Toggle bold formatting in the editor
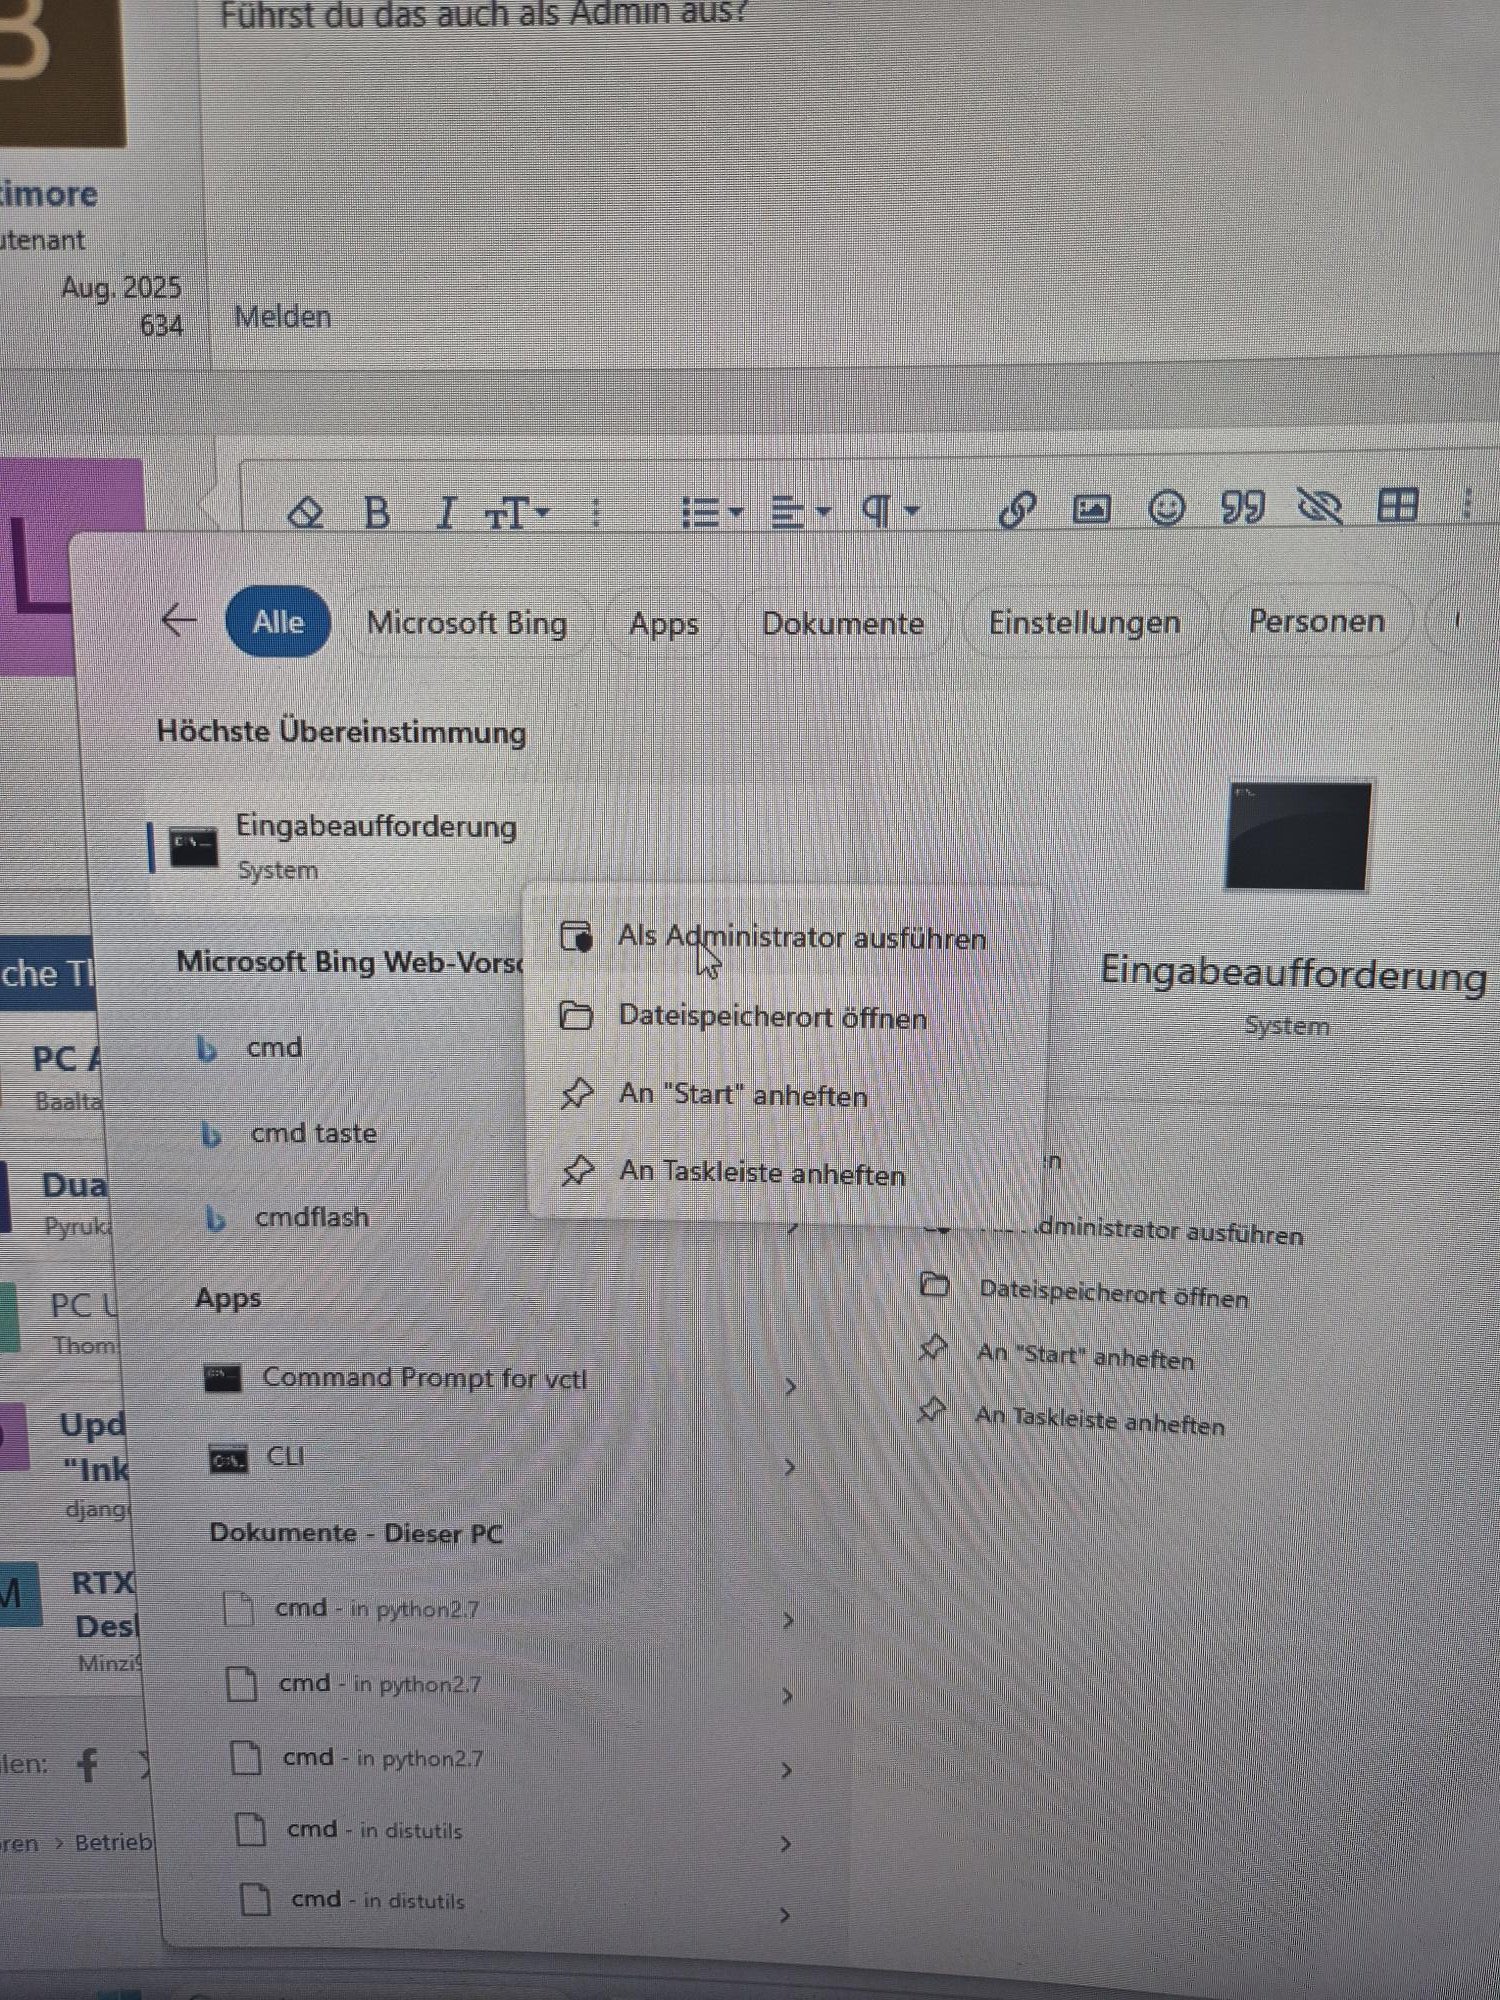Image resolution: width=1500 pixels, height=2000 pixels. pyautogui.click(x=377, y=513)
